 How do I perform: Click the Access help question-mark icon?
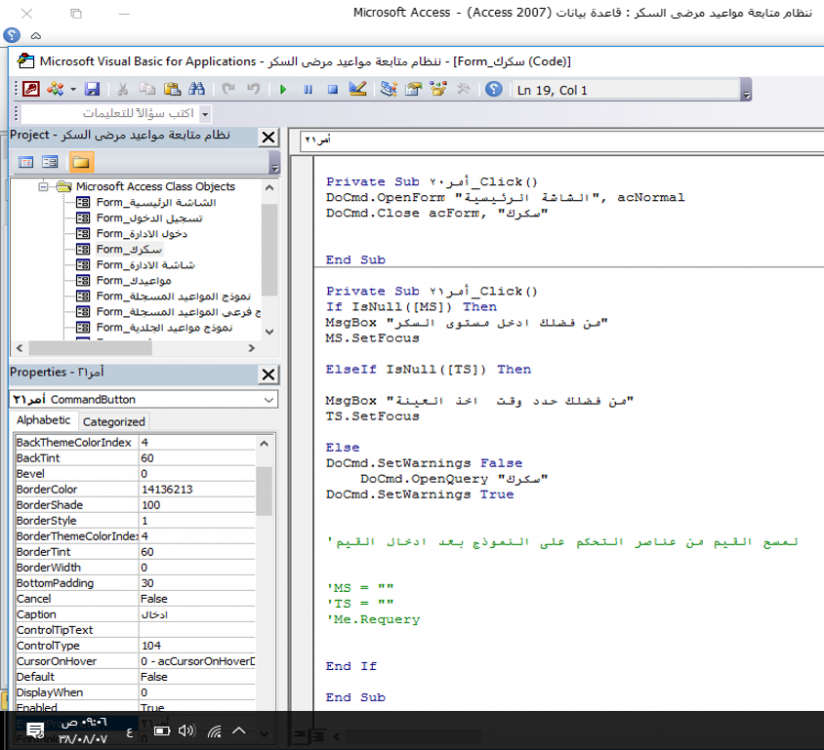(12, 35)
